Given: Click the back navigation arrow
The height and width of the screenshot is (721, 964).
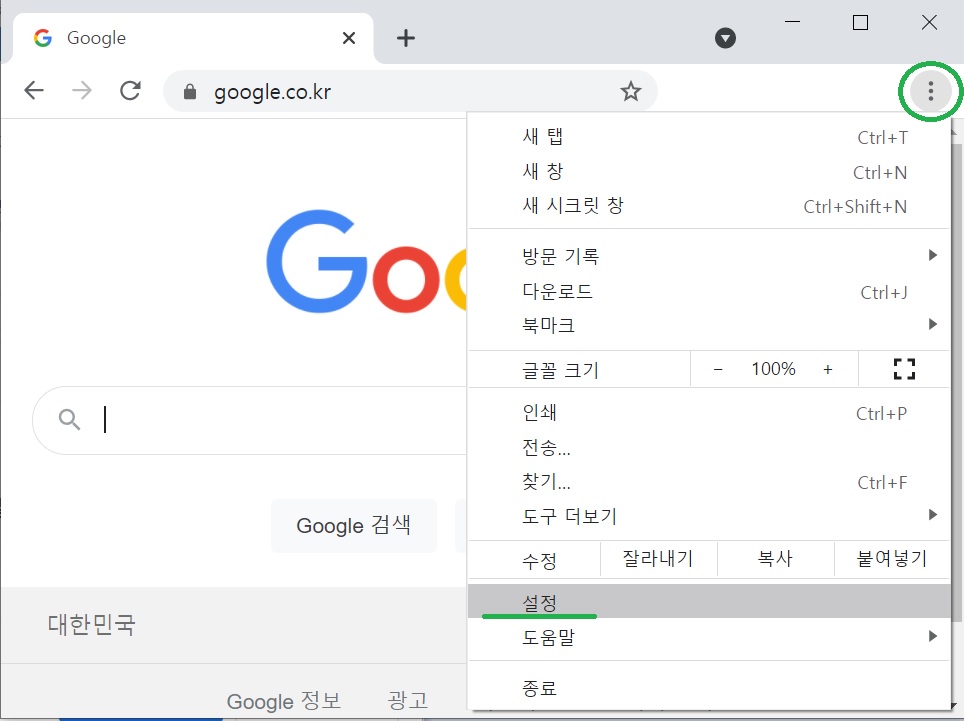Looking at the screenshot, I should (x=34, y=91).
